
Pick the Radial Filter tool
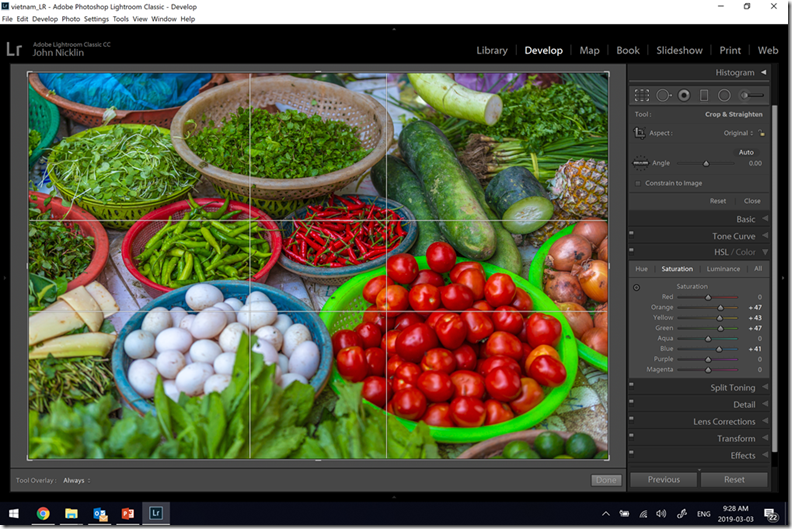point(723,95)
